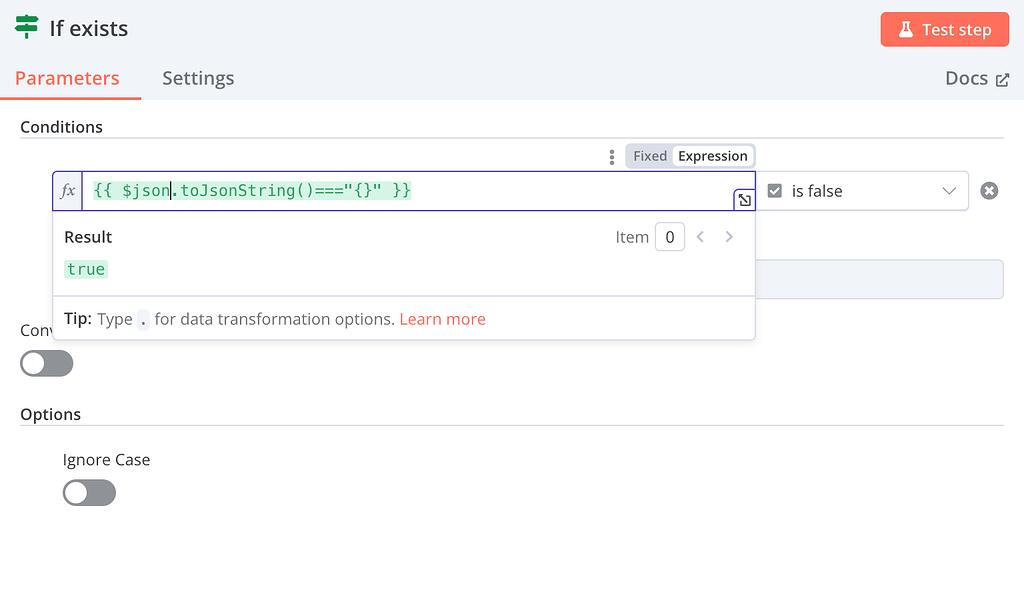Go to previous item with left arrow

pos(700,237)
